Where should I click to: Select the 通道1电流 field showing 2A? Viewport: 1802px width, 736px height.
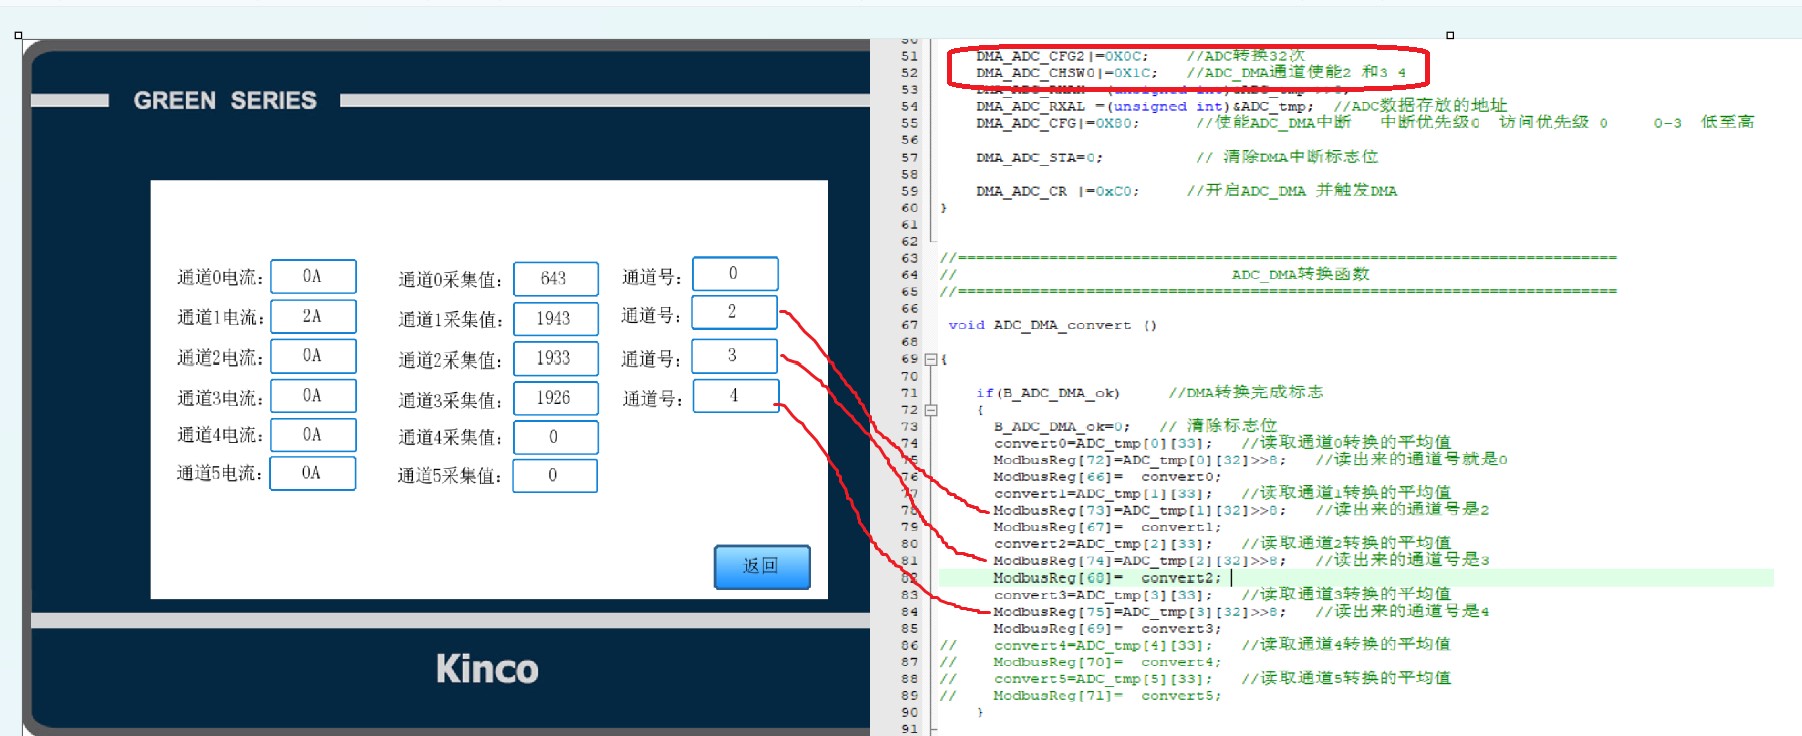[x=313, y=317]
